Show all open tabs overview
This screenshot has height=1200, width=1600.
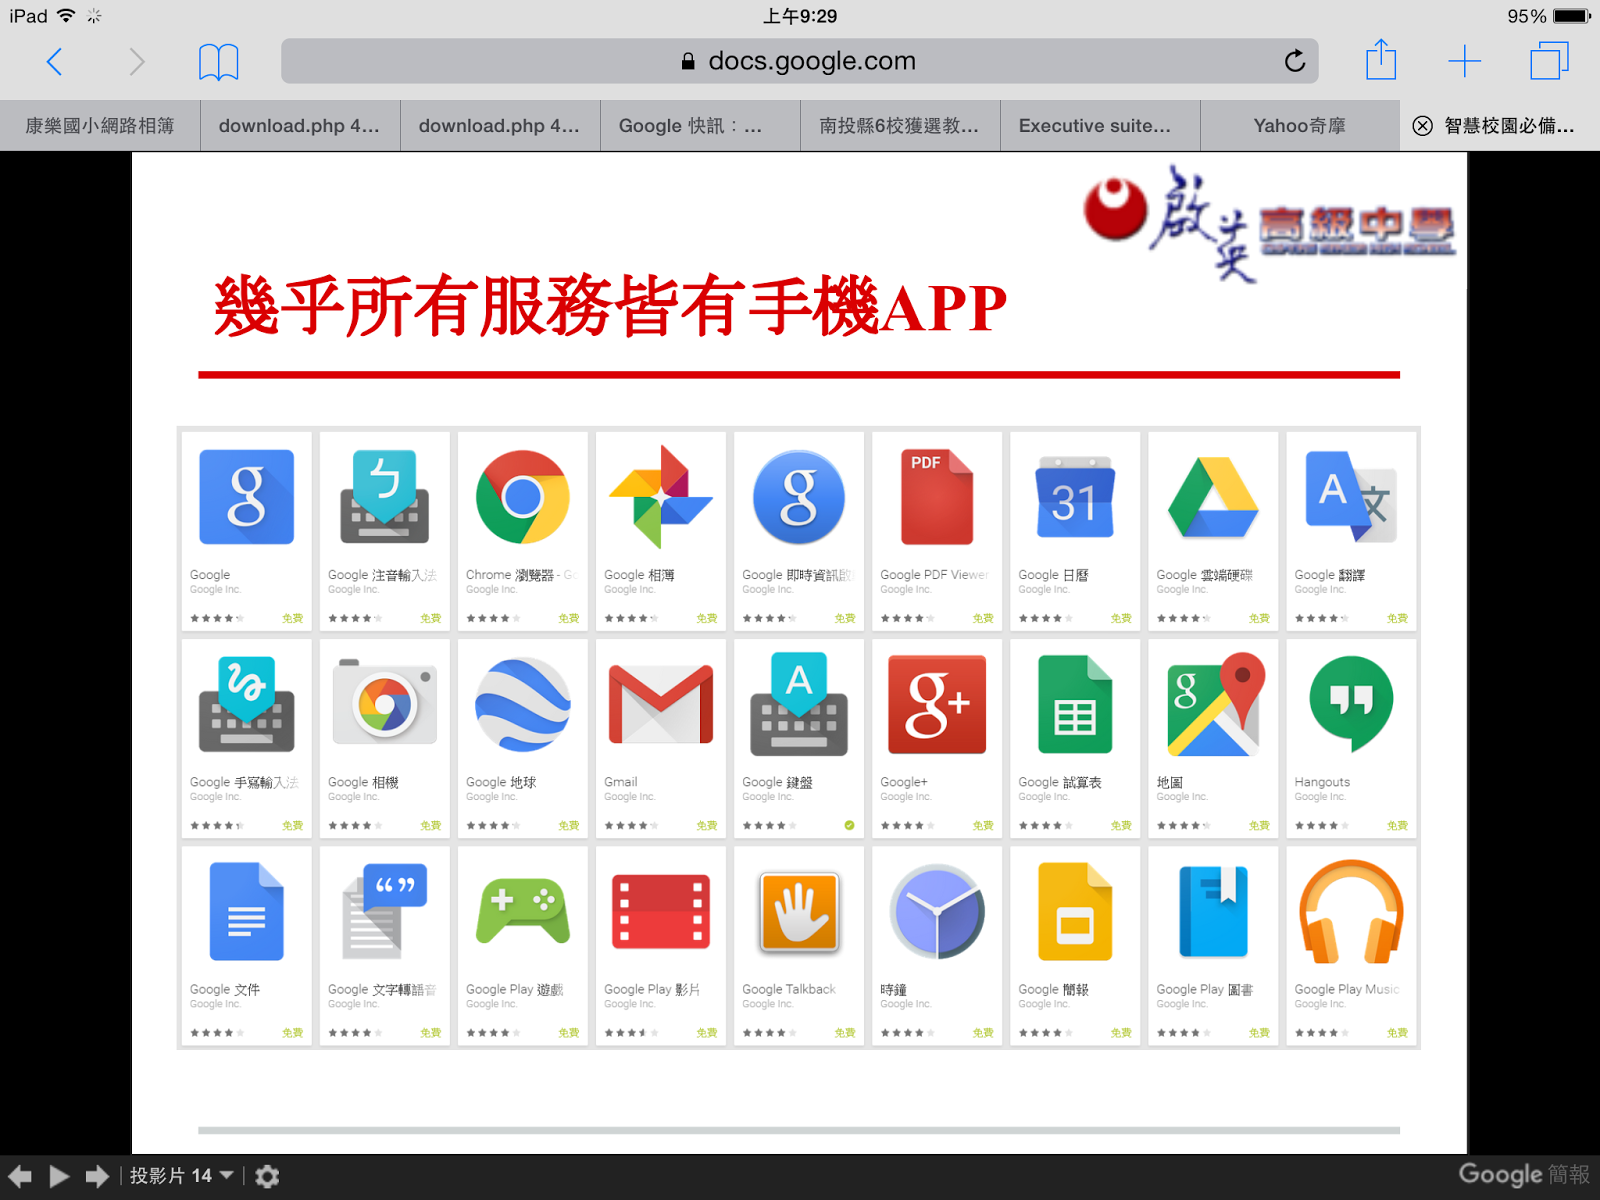tap(1549, 61)
